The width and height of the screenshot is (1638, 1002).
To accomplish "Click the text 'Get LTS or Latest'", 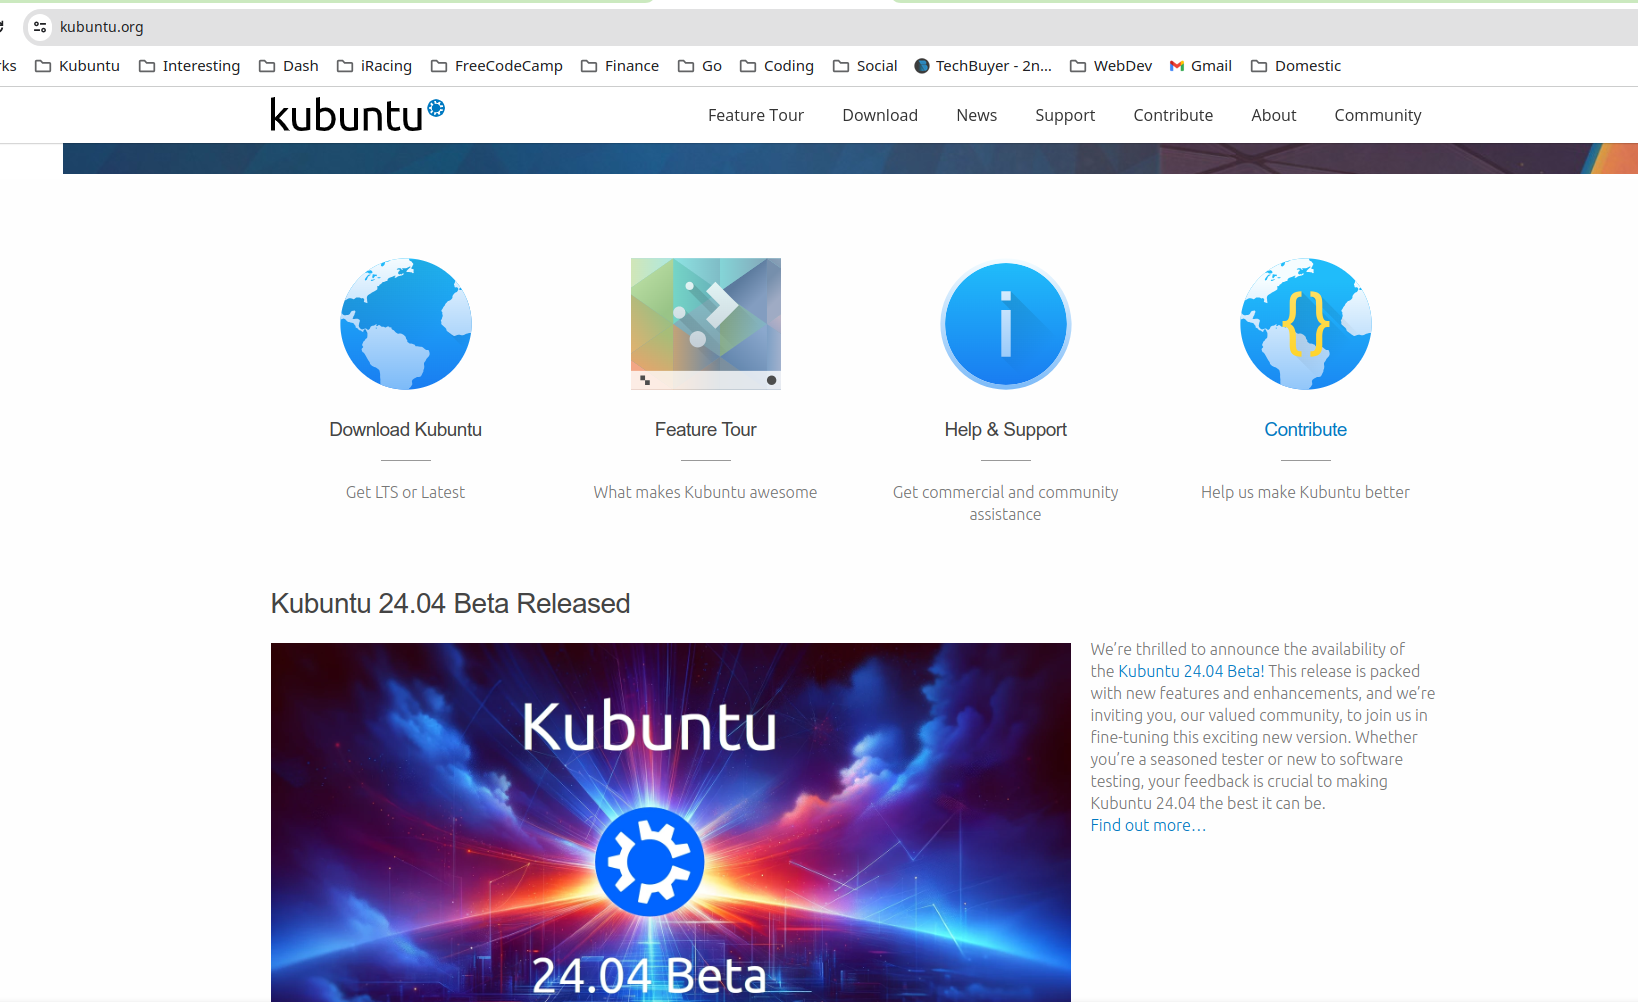I will (x=406, y=492).
